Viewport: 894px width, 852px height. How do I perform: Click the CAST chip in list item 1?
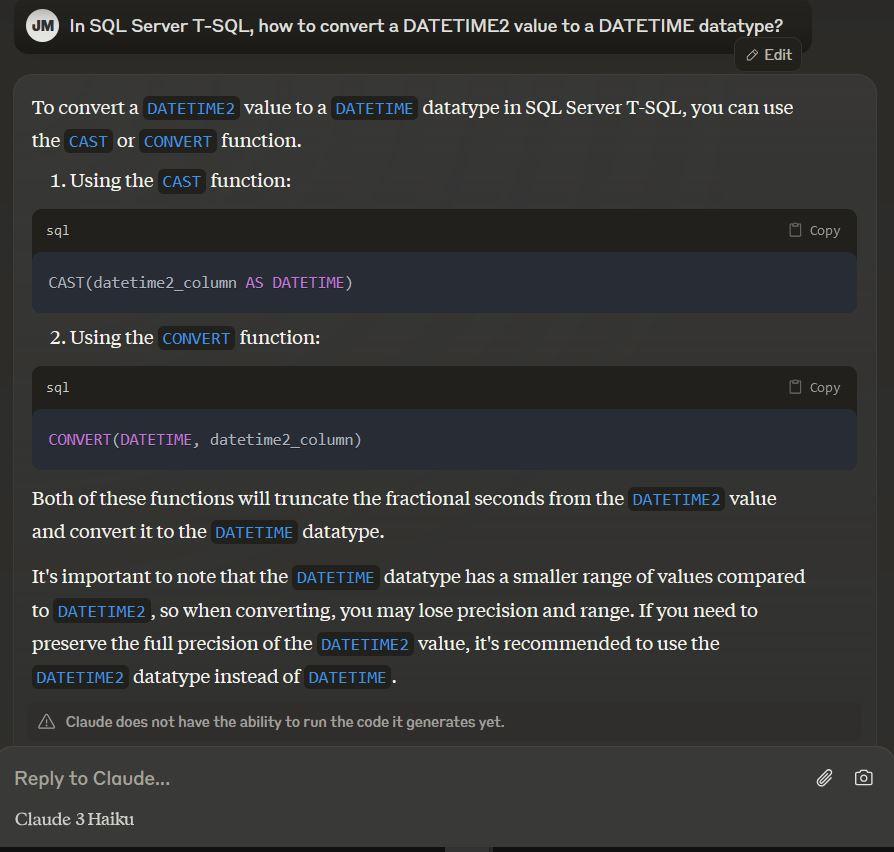point(181,181)
